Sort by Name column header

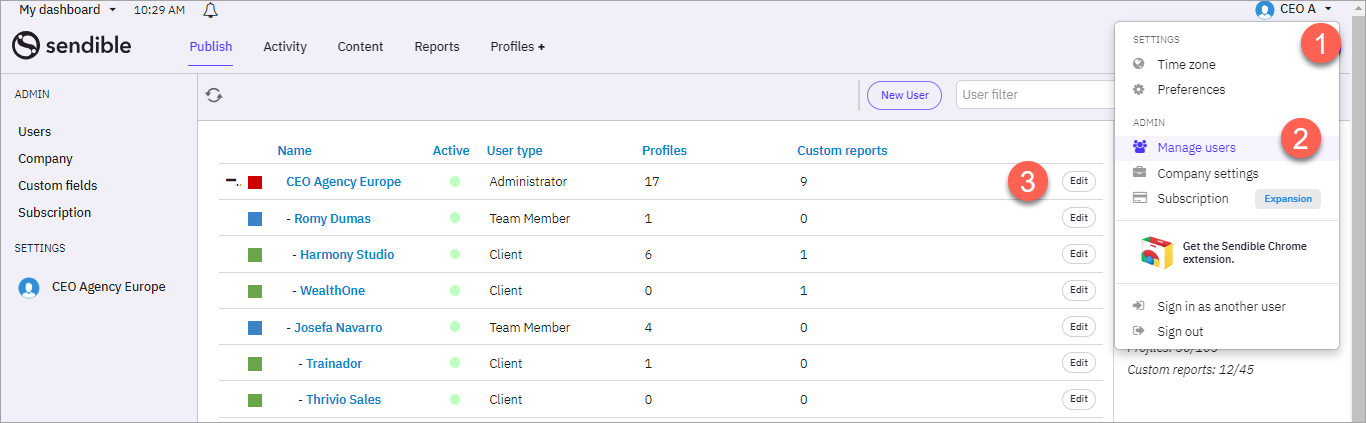coord(294,150)
